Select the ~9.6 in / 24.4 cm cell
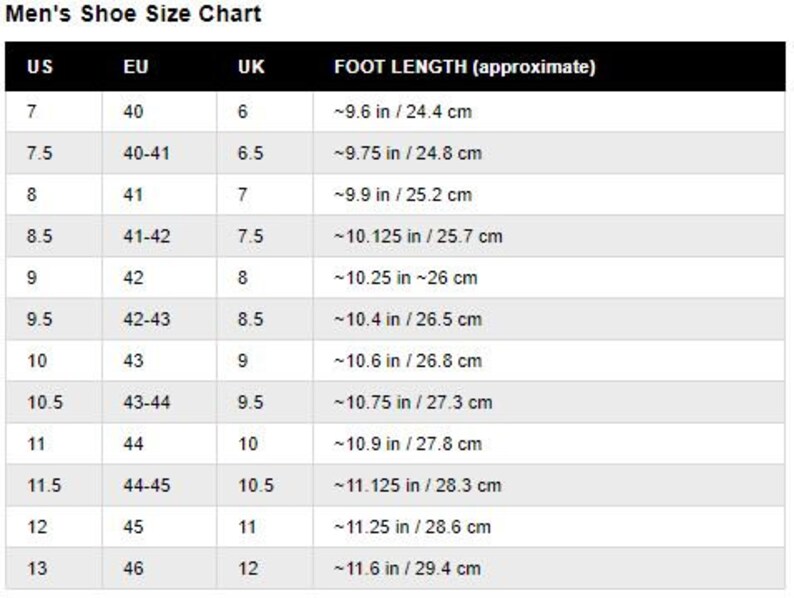Viewport: 794px width, 598px height. 549,112
